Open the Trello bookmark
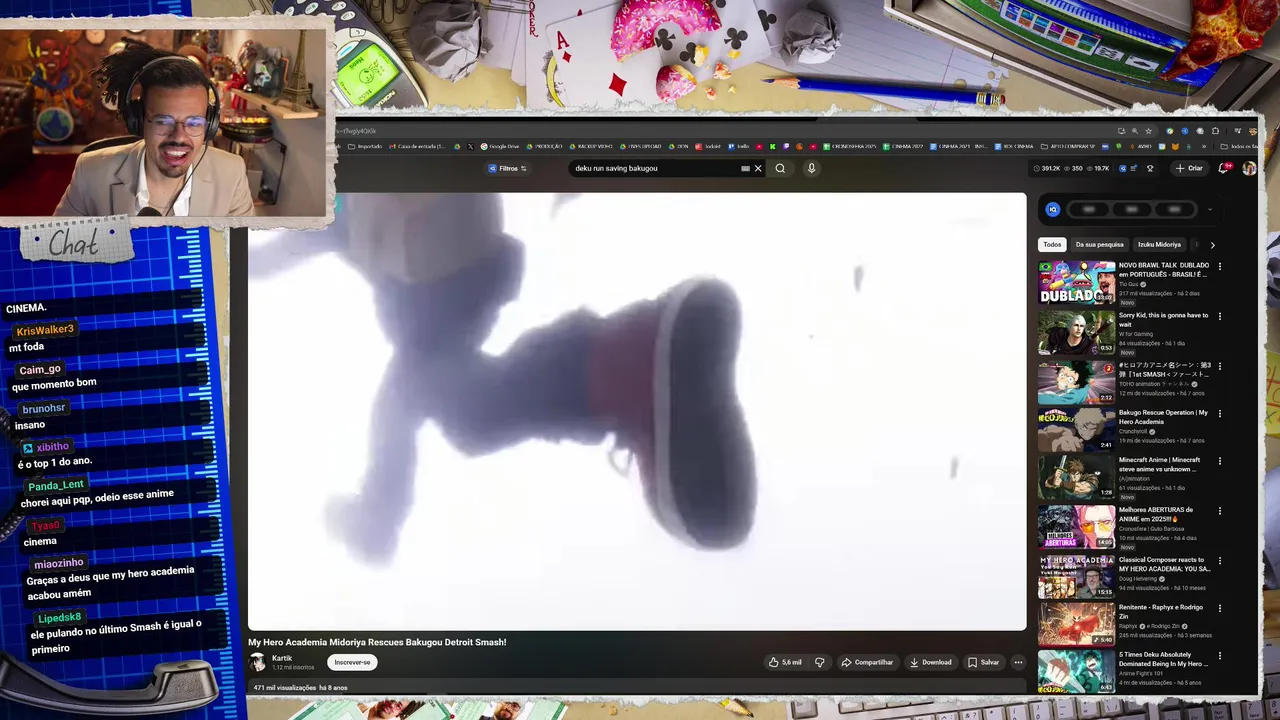This screenshot has width=1280, height=720. click(x=738, y=146)
